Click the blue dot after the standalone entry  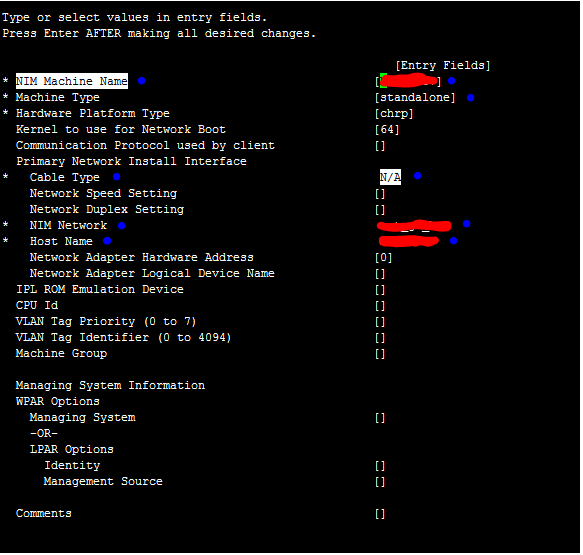pos(471,98)
